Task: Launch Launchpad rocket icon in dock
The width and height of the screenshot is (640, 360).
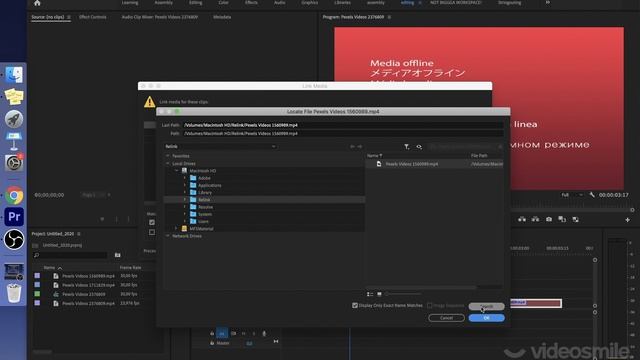Action: click(14, 119)
